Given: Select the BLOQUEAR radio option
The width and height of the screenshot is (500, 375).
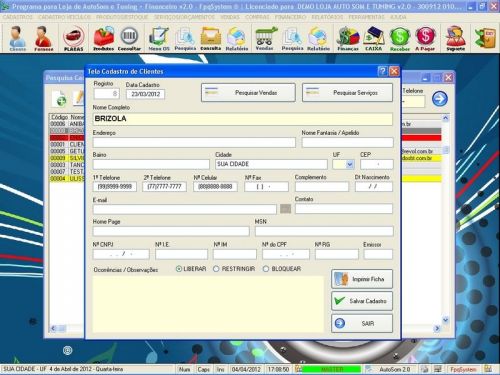Looking at the screenshot, I should [x=266, y=269].
